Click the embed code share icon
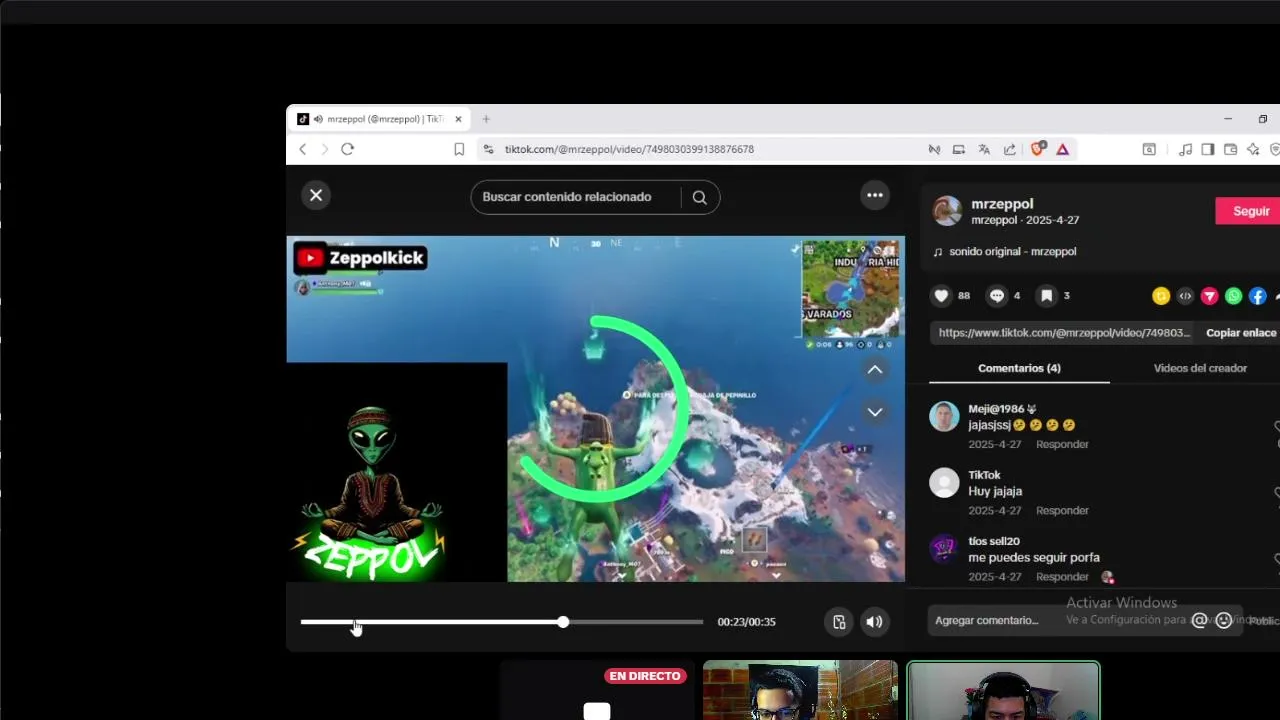This screenshot has height=720, width=1280. coord(1185,296)
